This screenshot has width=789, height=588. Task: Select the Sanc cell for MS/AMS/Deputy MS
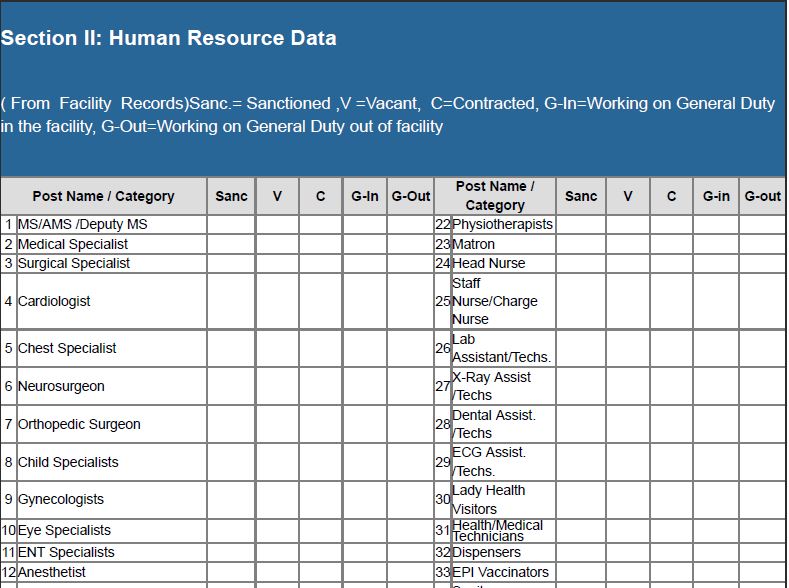(x=231, y=224)
